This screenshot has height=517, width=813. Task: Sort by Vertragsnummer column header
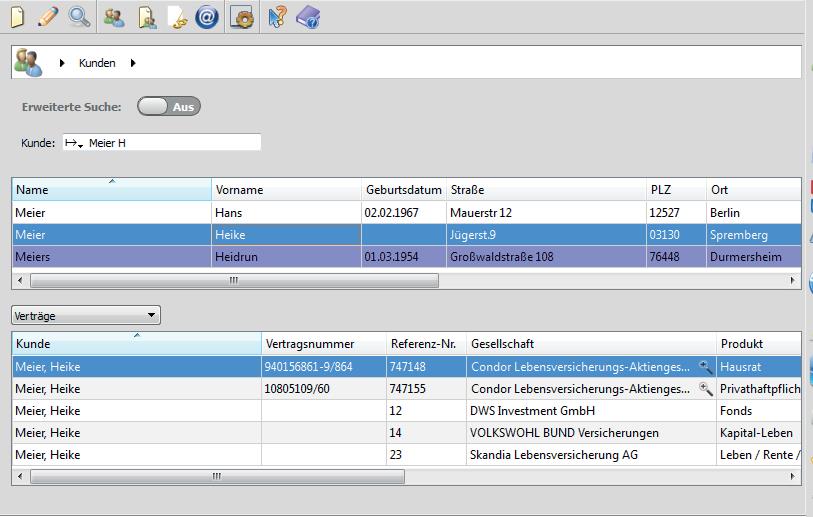[x=324, y=343]
